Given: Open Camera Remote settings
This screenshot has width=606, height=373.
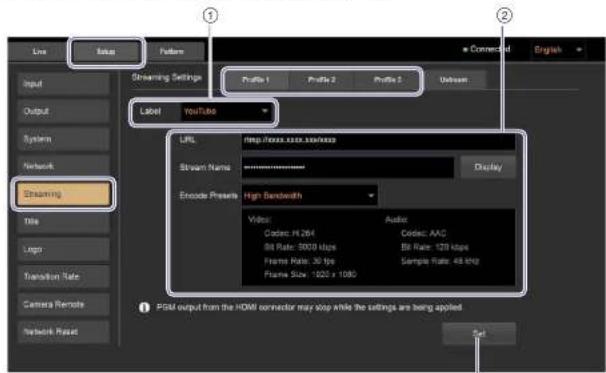Looking at the screenshot, I should [x=63, y=305].
